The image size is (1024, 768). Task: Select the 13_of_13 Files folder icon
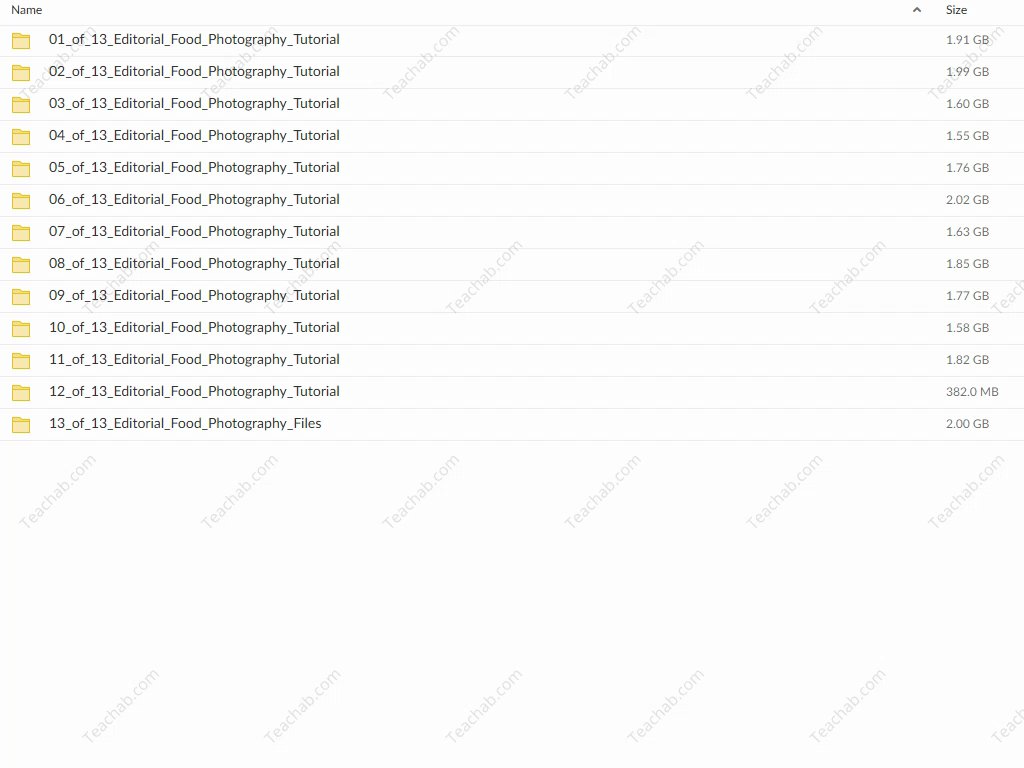click(21, 424)
